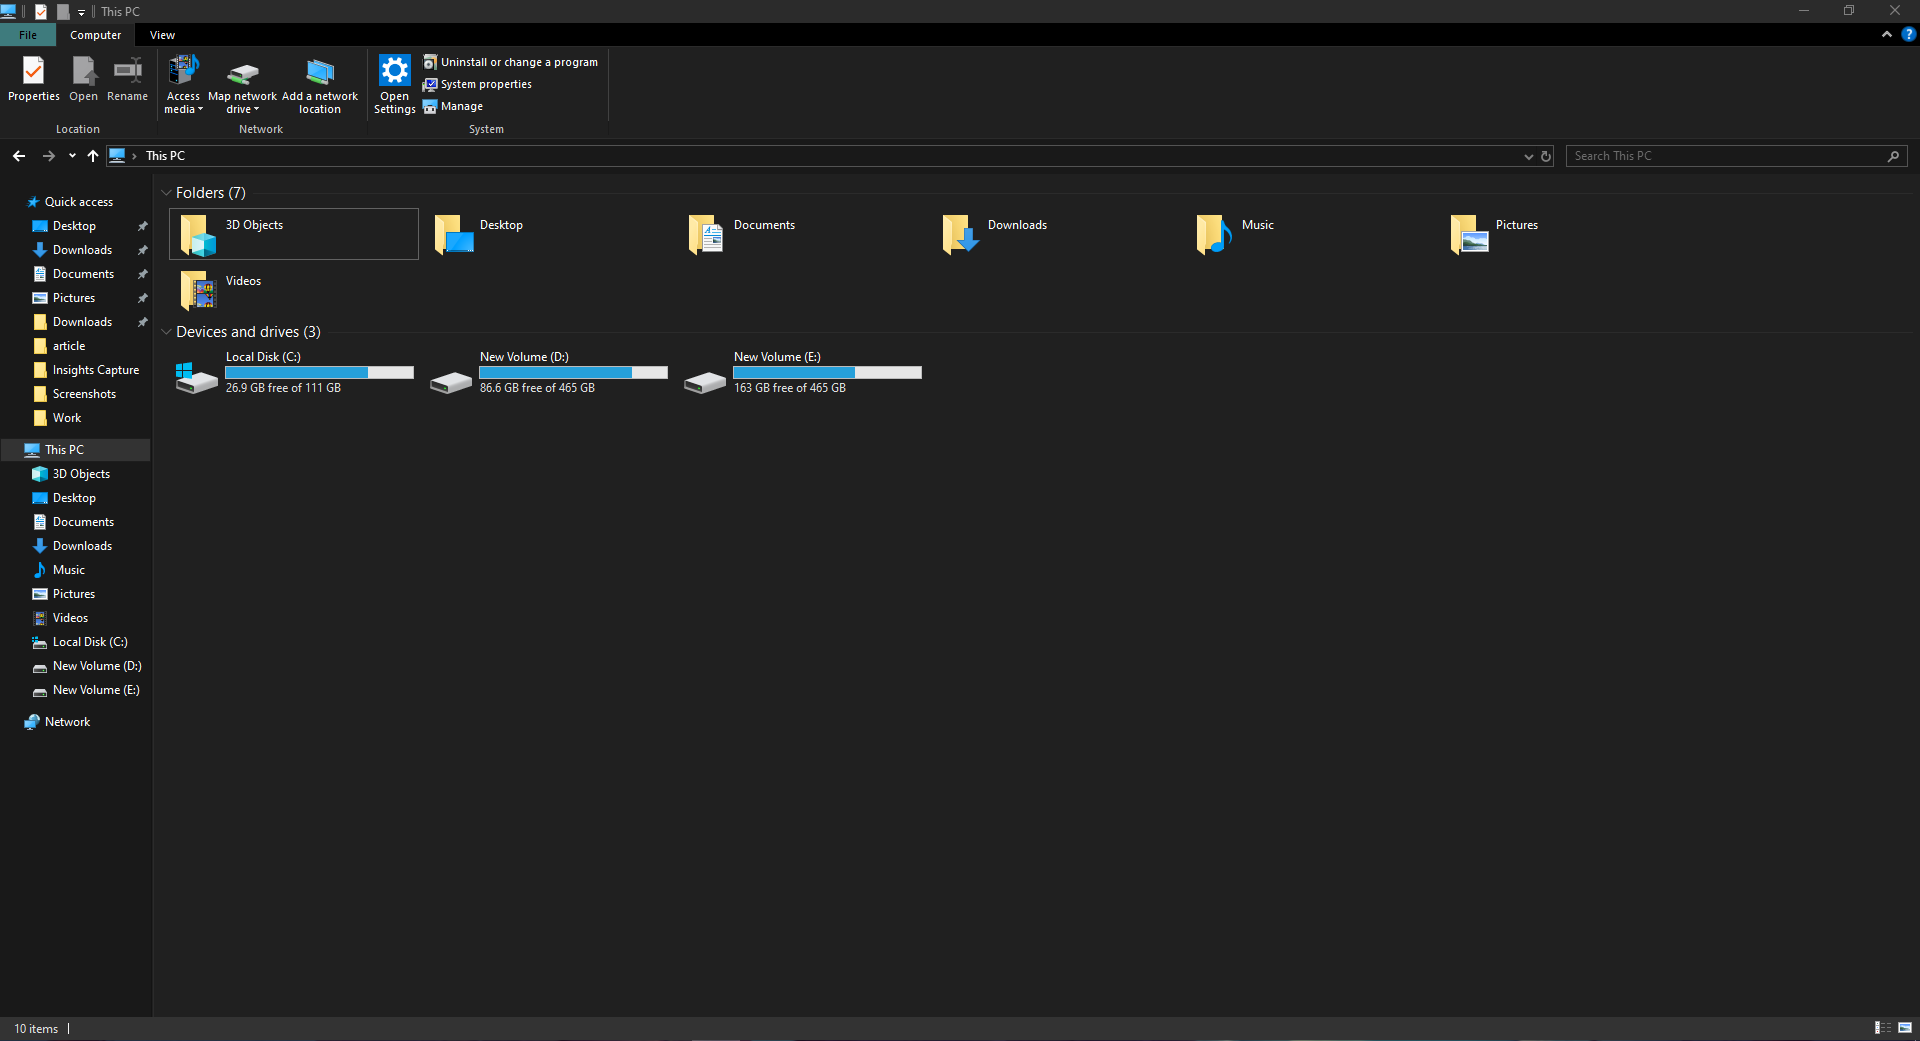Open Insights Capture folder in sidebar
Viewport: 1920px width, 1041px height.
pyautogui.click(x=95, y=370)
